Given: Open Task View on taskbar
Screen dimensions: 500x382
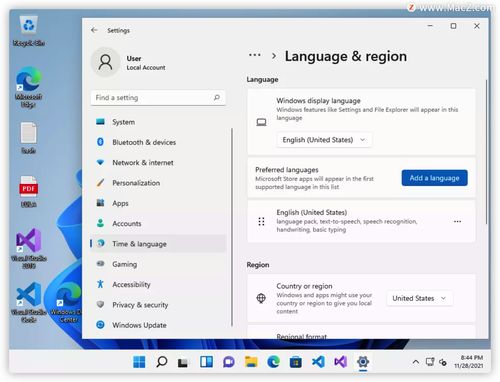Looking at the screenshot, I should (x=183, y=362).
